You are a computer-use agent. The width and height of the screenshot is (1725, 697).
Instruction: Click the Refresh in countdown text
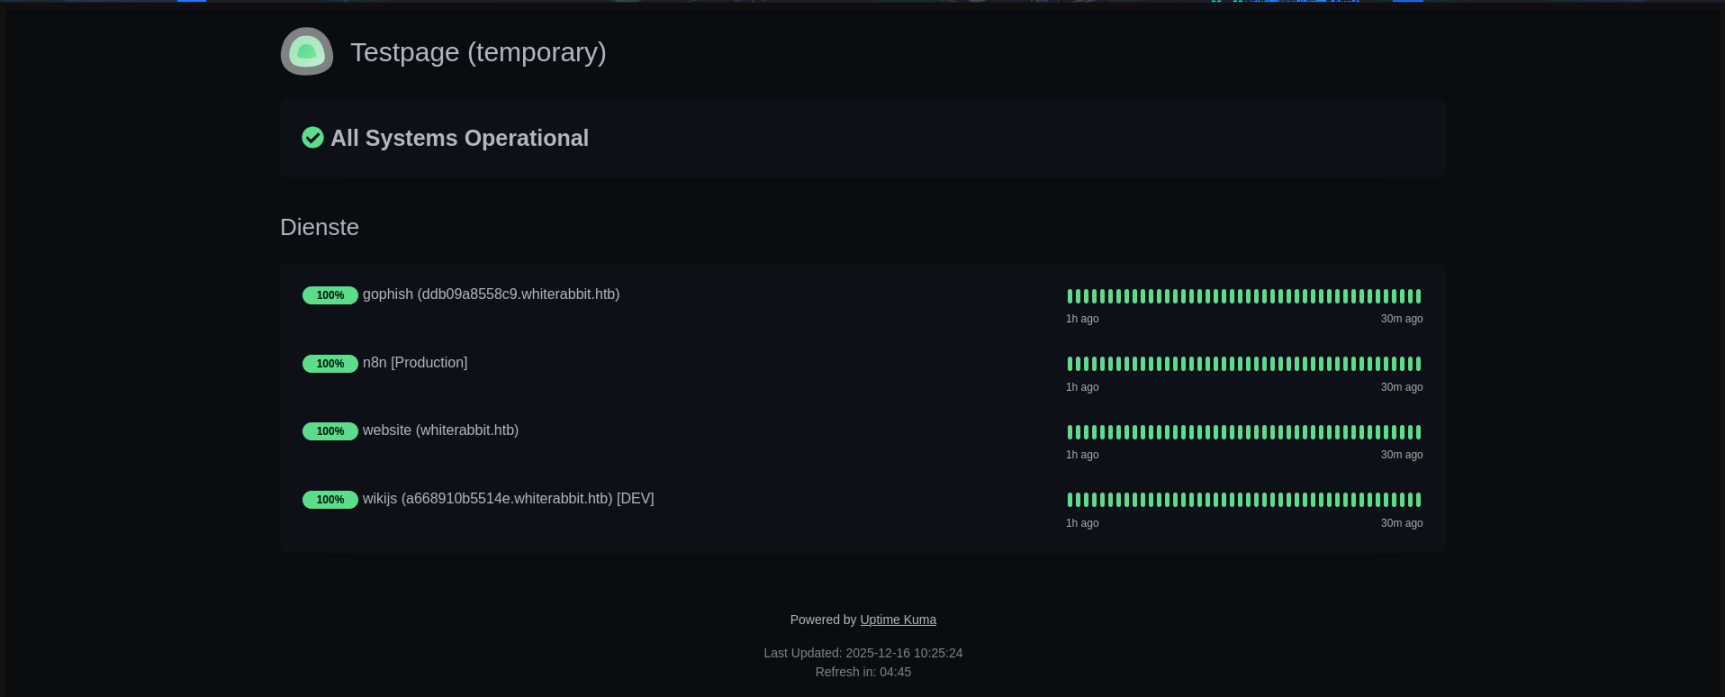pyautogui.click(x=863, y=672)
